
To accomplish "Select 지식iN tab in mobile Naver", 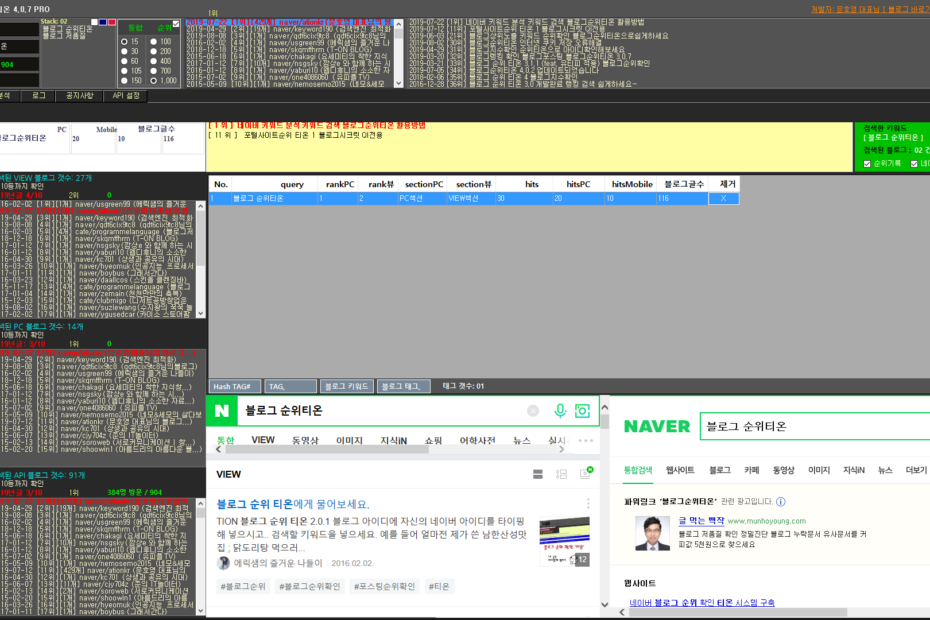I will (393, 440).
